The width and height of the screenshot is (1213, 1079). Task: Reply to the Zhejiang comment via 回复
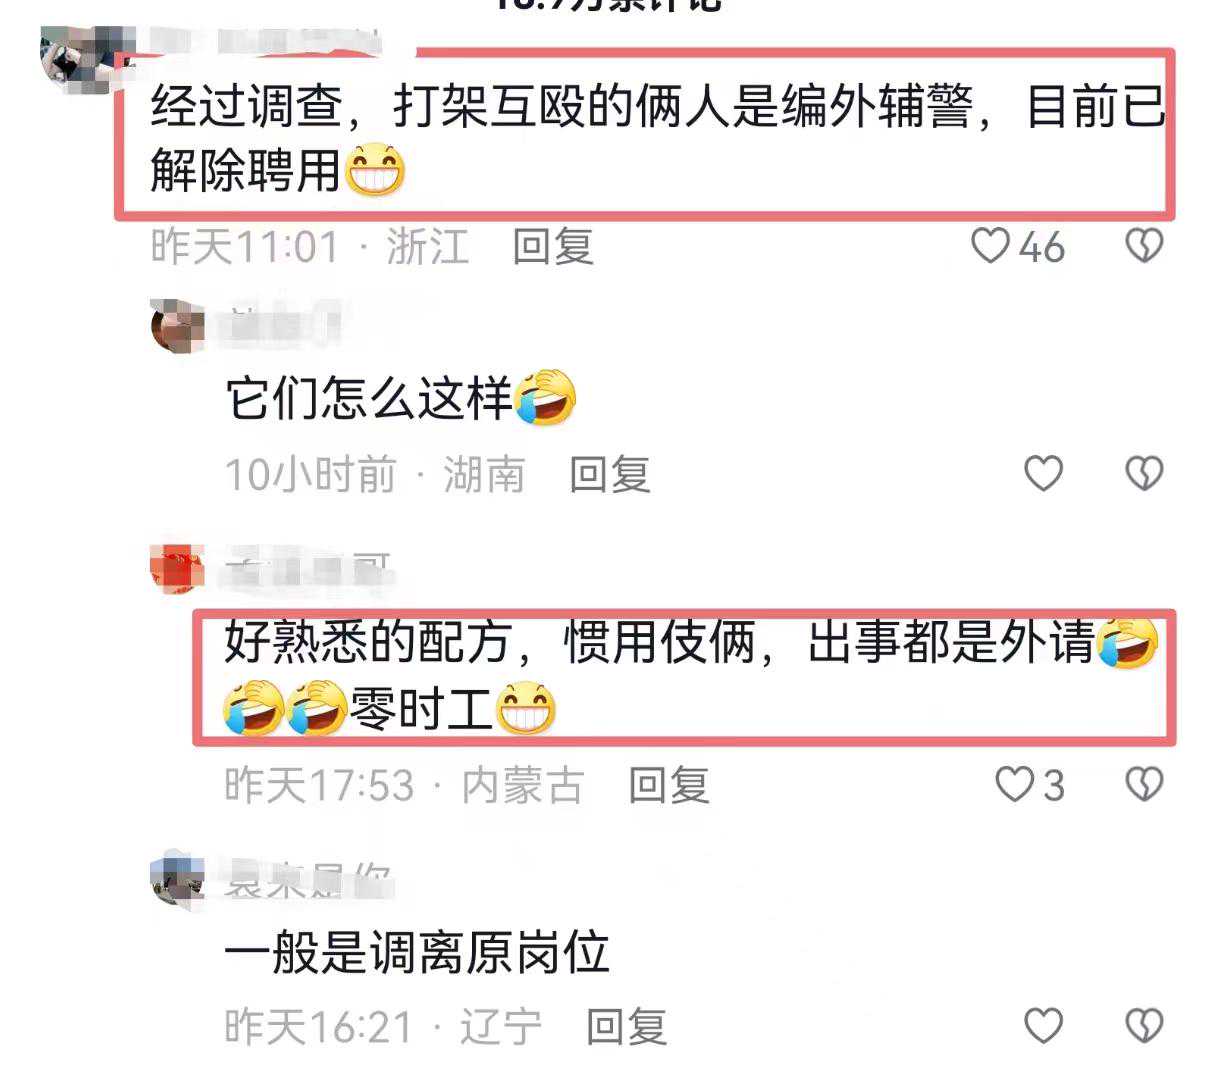553,246
